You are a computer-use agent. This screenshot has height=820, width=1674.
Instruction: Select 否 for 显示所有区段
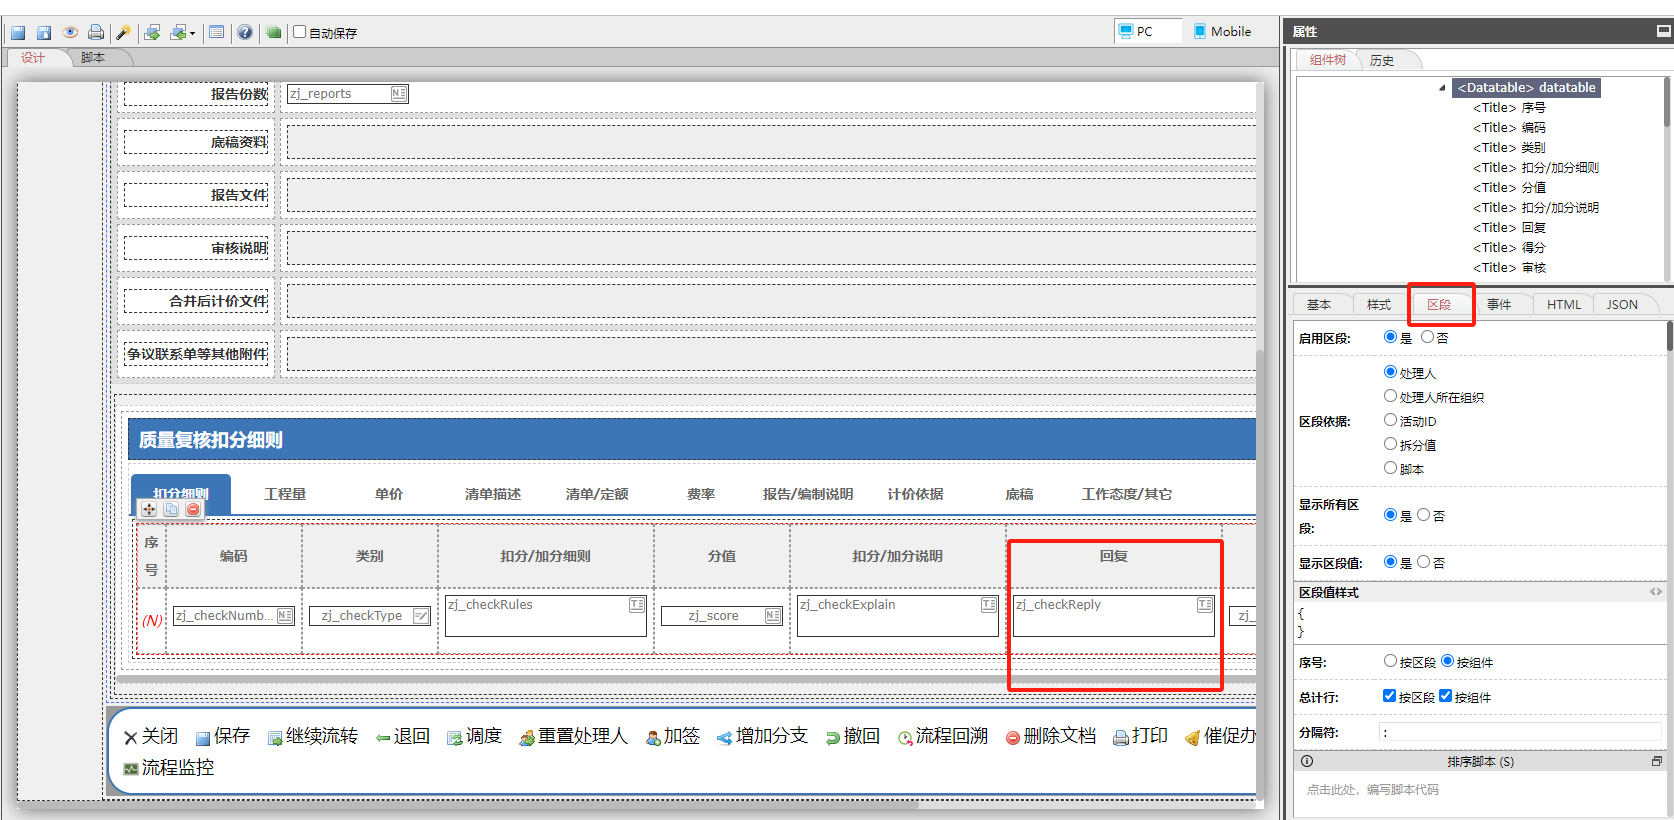(1423, 515)
